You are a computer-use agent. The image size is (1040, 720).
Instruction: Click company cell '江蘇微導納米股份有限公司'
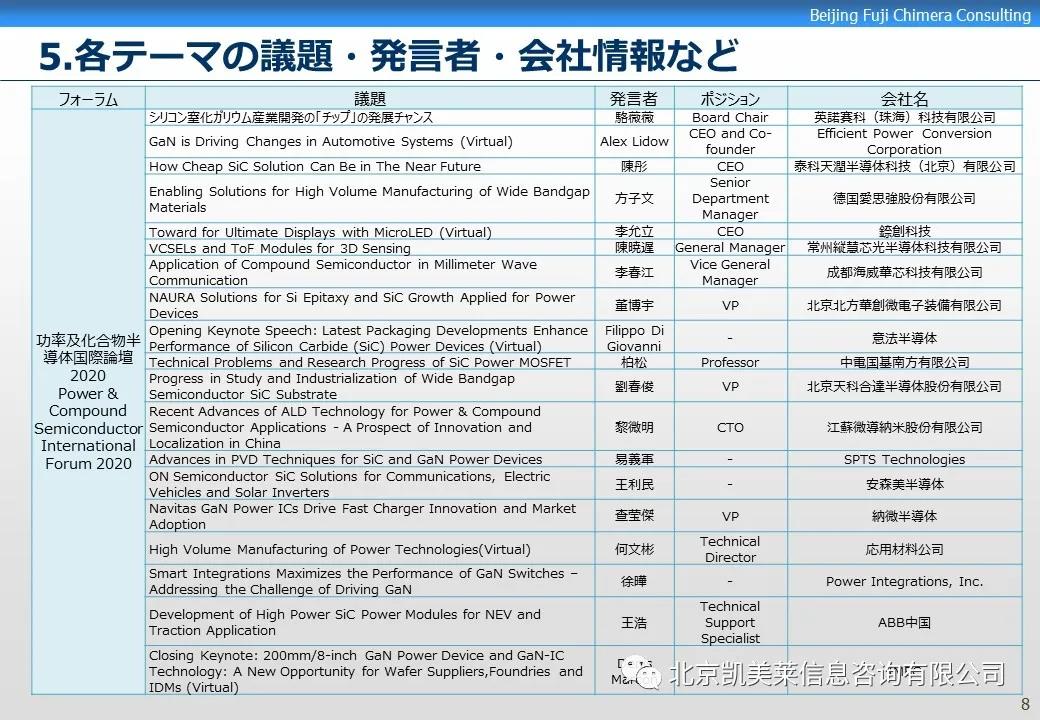pos(905,428)
